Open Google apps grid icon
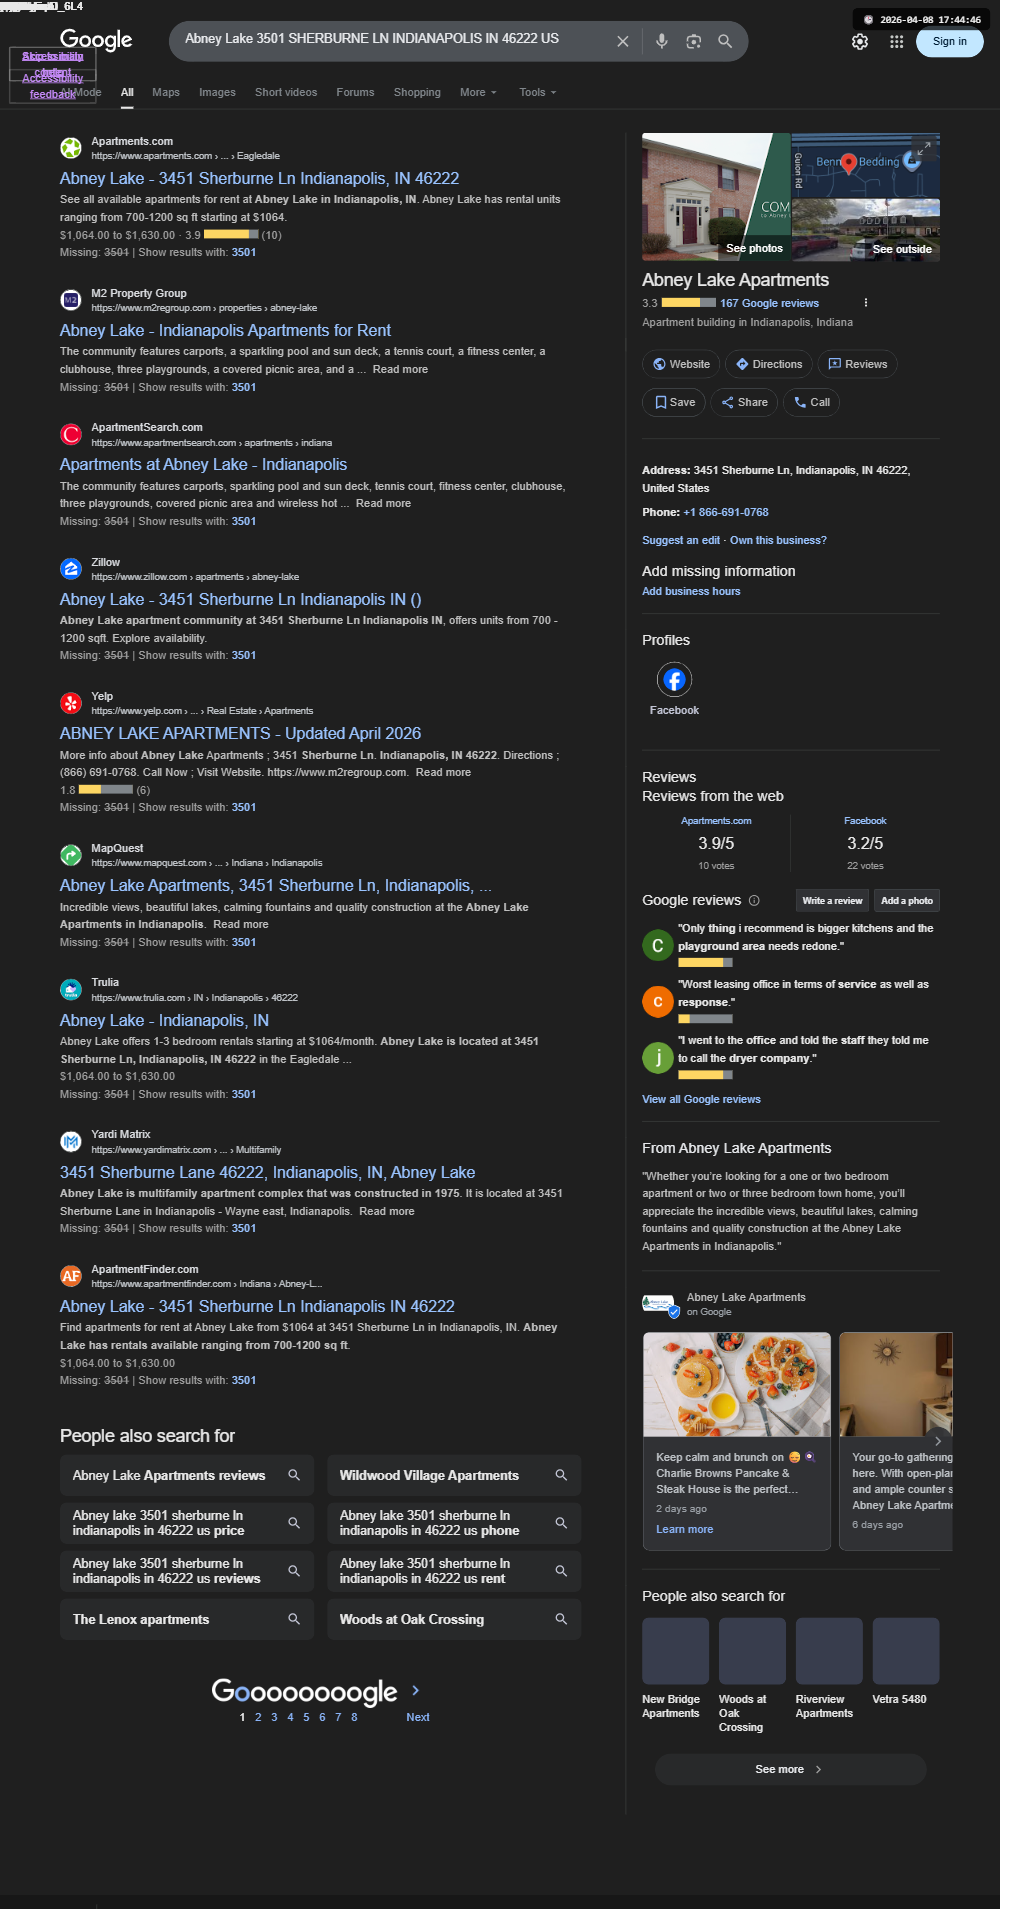1012x1909 pixels. pyautogui.click(x=896, y=42)
